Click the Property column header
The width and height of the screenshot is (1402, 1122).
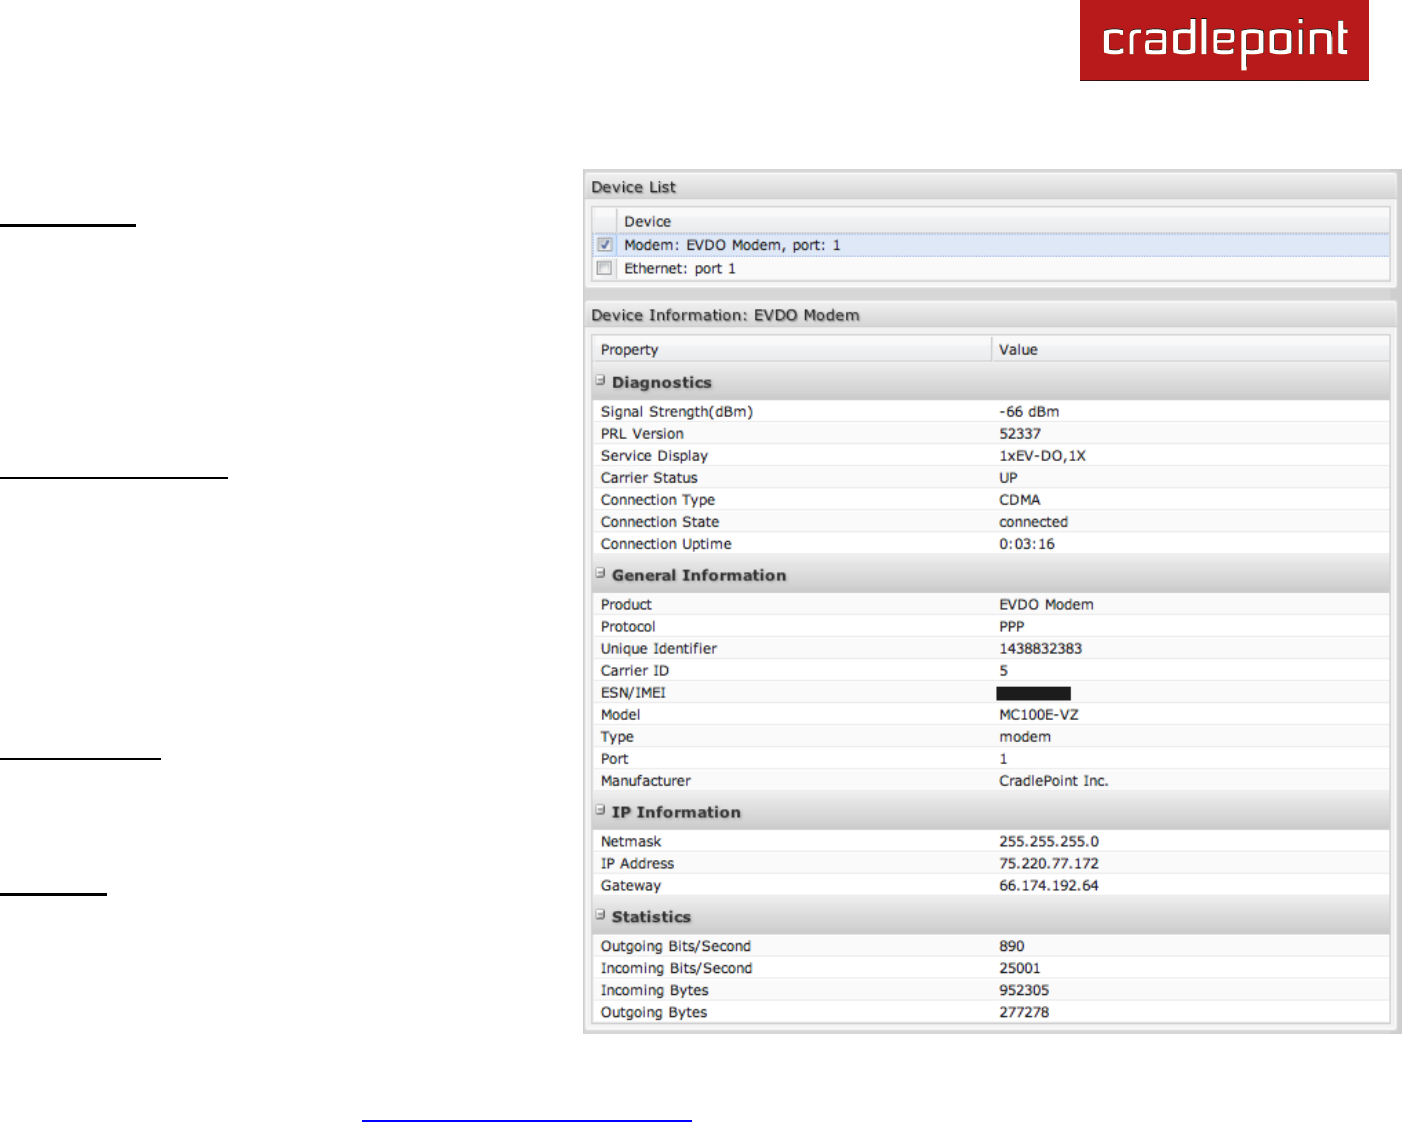[x=792, y=349]
